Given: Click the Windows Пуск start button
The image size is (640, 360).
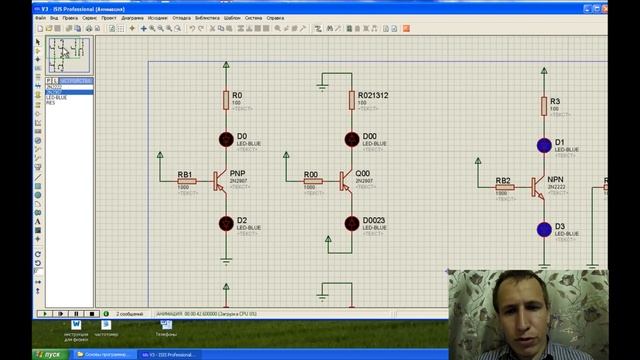Looking at the screenshot, I should tap(50, 354).
